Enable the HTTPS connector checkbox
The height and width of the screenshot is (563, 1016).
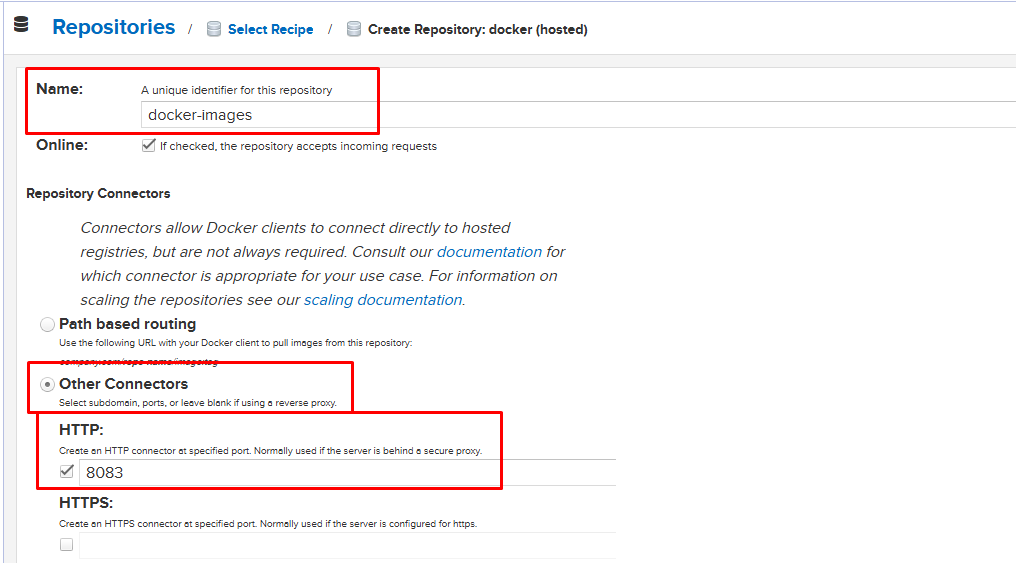(x=67, y=545)
